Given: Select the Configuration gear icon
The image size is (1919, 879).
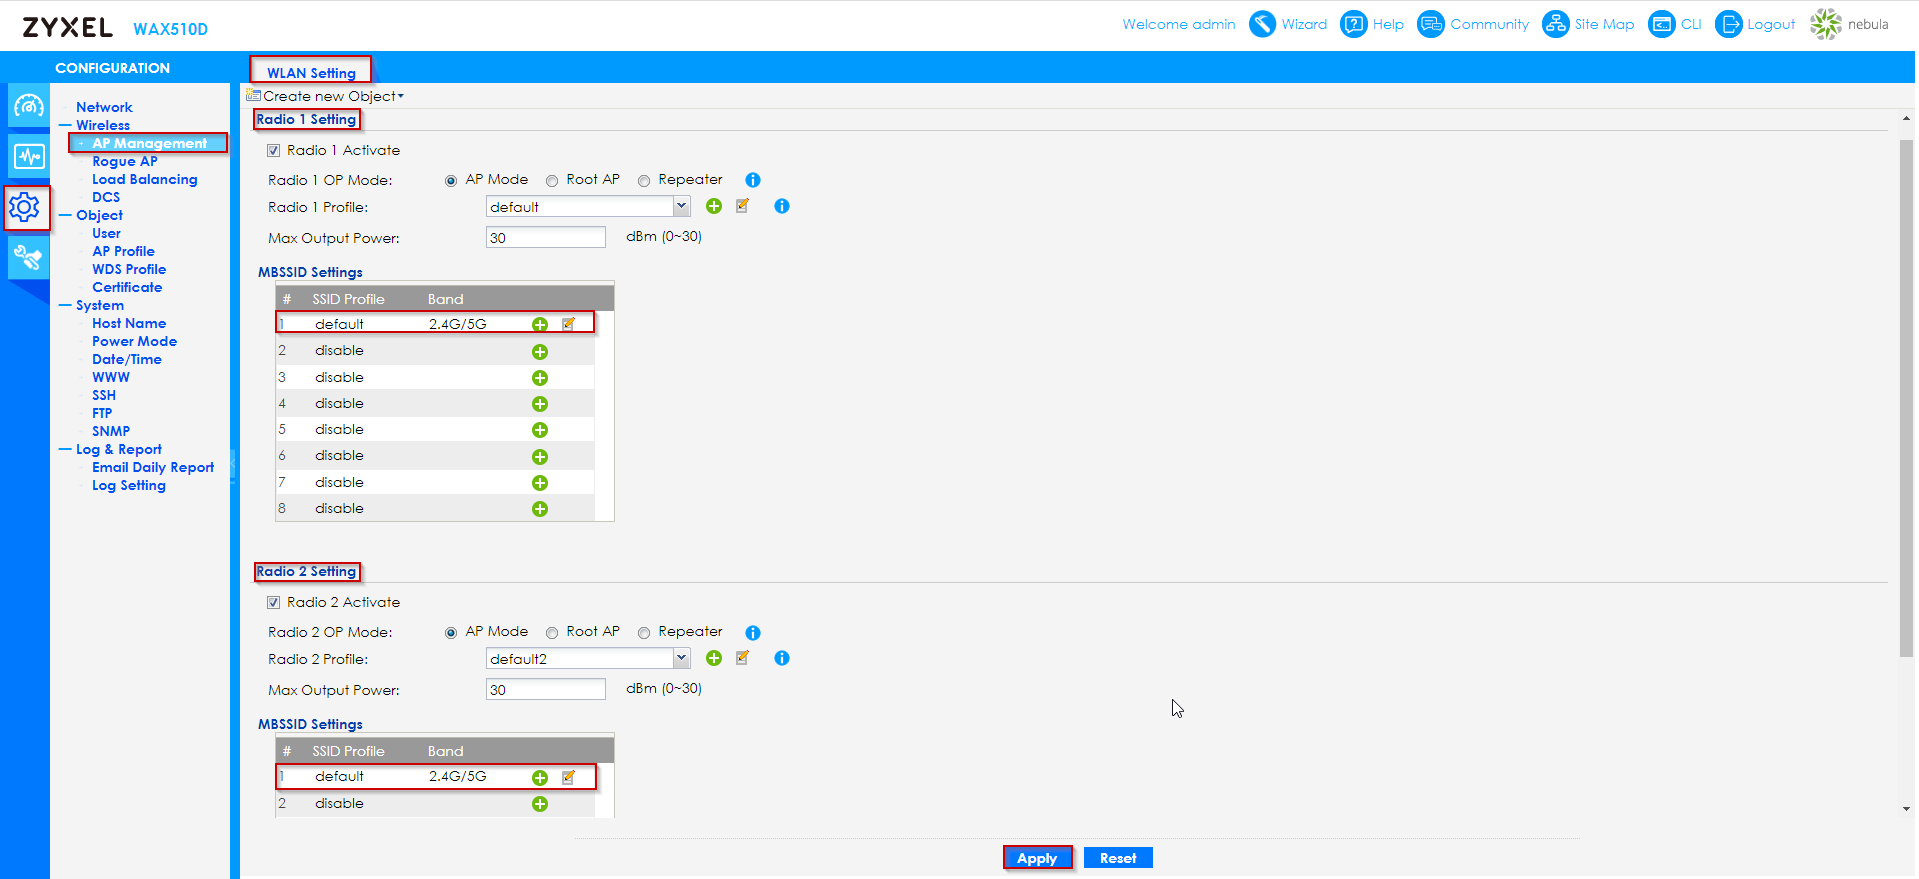Looking at the screenshot, I should 26,207.
